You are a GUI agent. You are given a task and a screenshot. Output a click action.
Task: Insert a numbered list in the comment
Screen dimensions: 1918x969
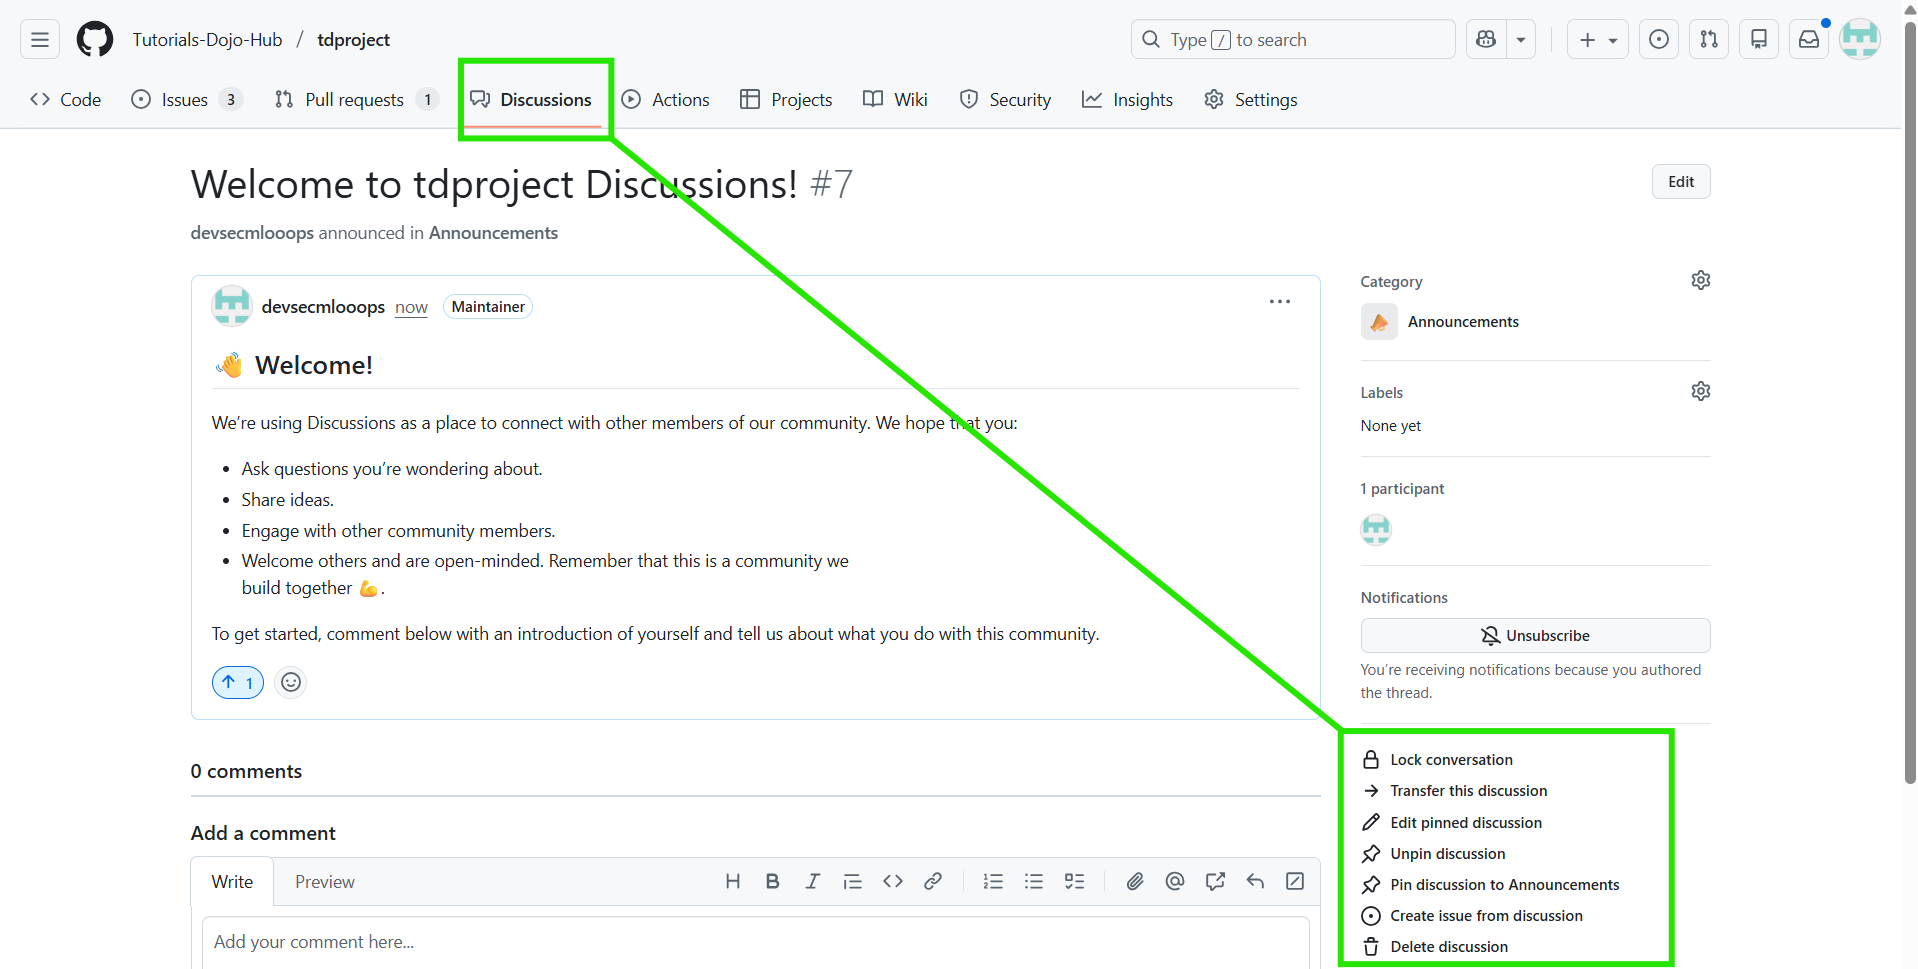click(x=993, y=881)
